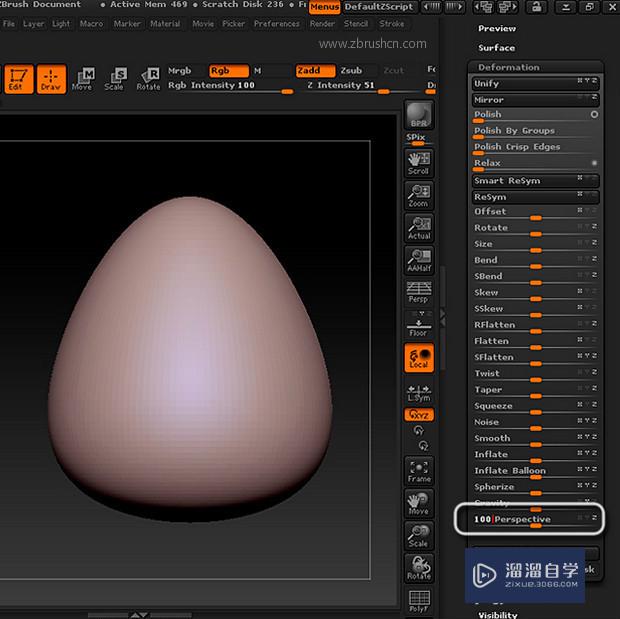This screenshot has height=619, width=620.
Task: Toggle Zadd sculpt mode
Action: pyautogui.click(x=315, y=71)
